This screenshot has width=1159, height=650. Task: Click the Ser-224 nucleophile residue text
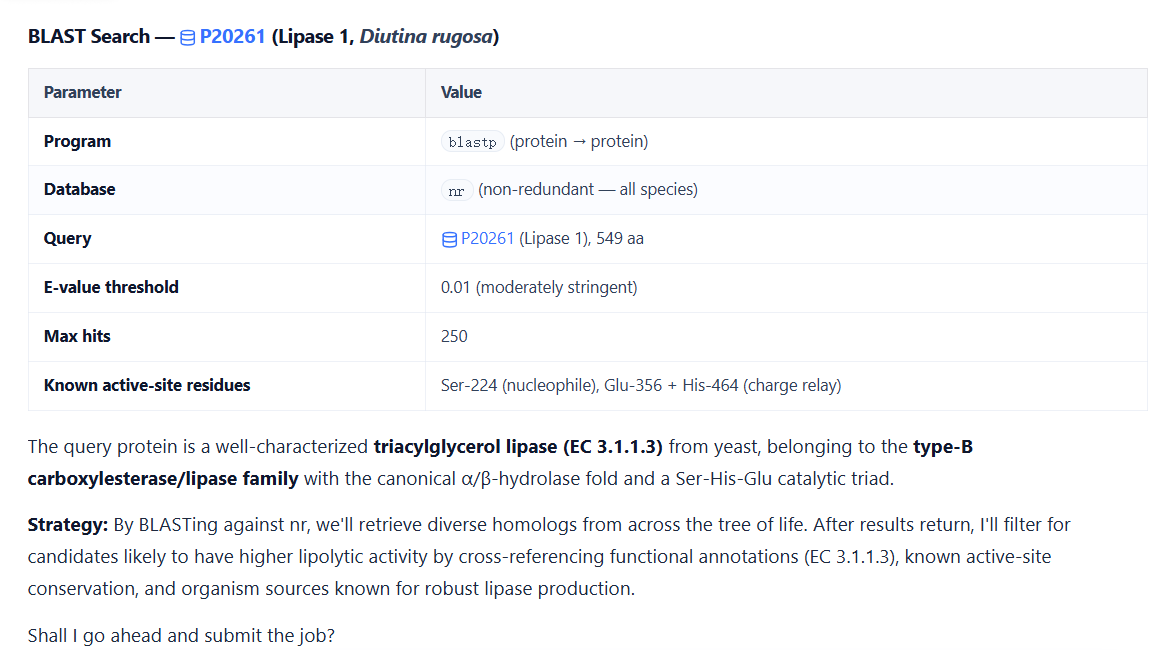coord(519,385)
